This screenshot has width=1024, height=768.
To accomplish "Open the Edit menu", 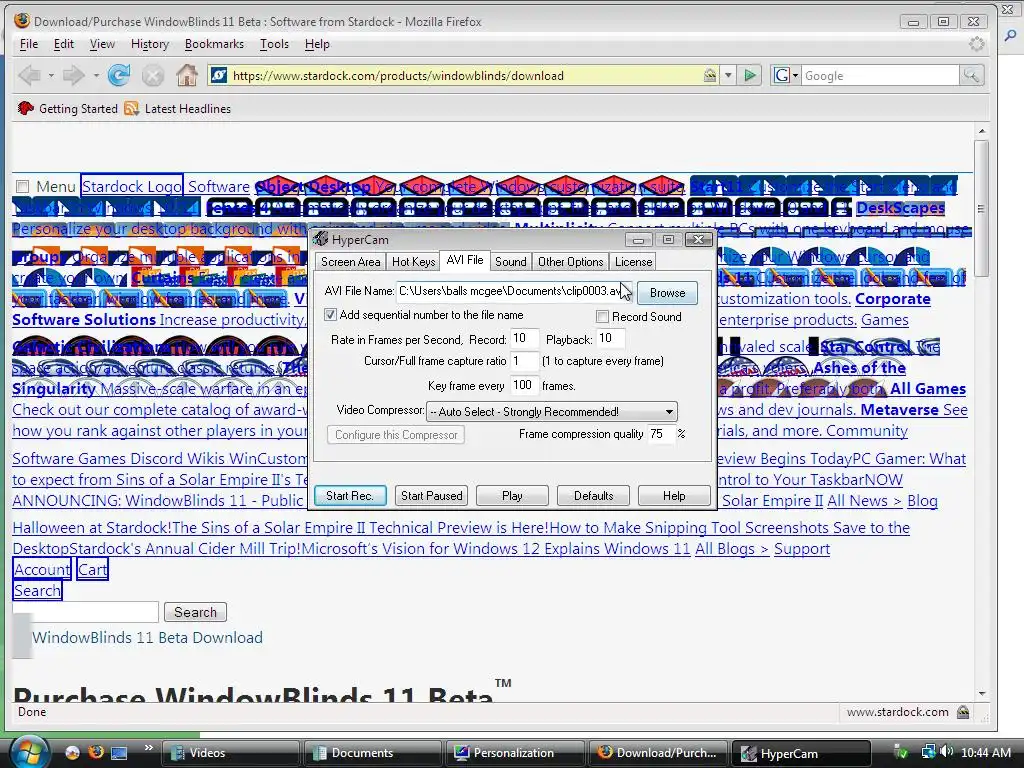I will click(63, 44).
